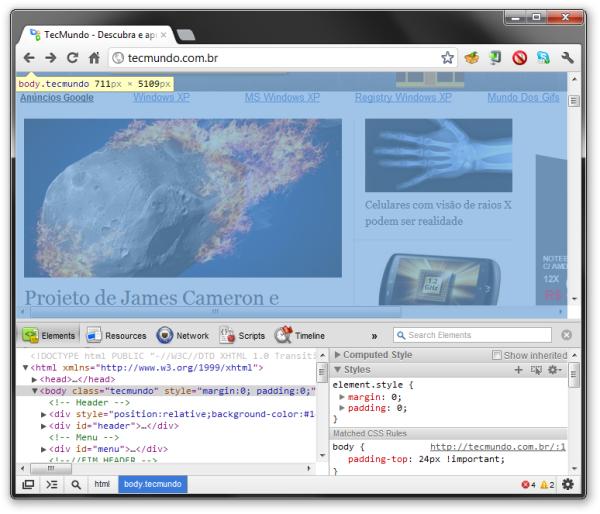Open the home page icon
The height and width of the screenshot is (514, 600).
coord(94,58)
